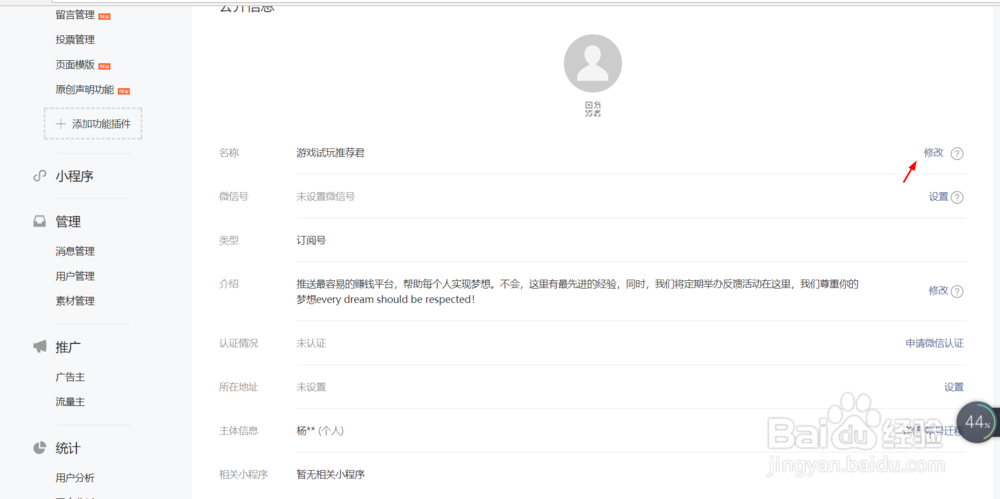Open the QR code icon under avatar
This screenshot has width=1000, height=499.
tap(592, 109)
